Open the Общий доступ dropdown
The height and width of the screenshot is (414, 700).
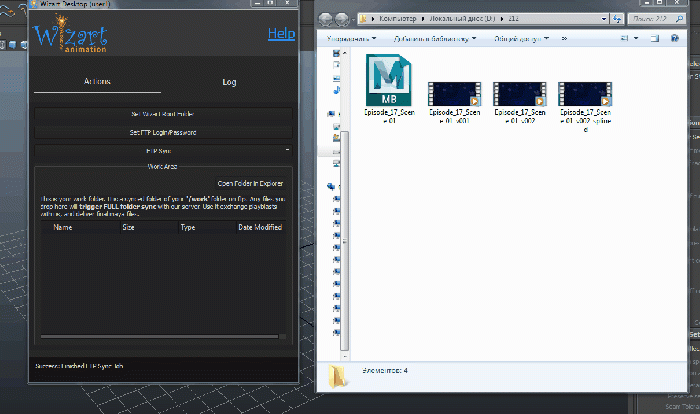tap(521, 39)
